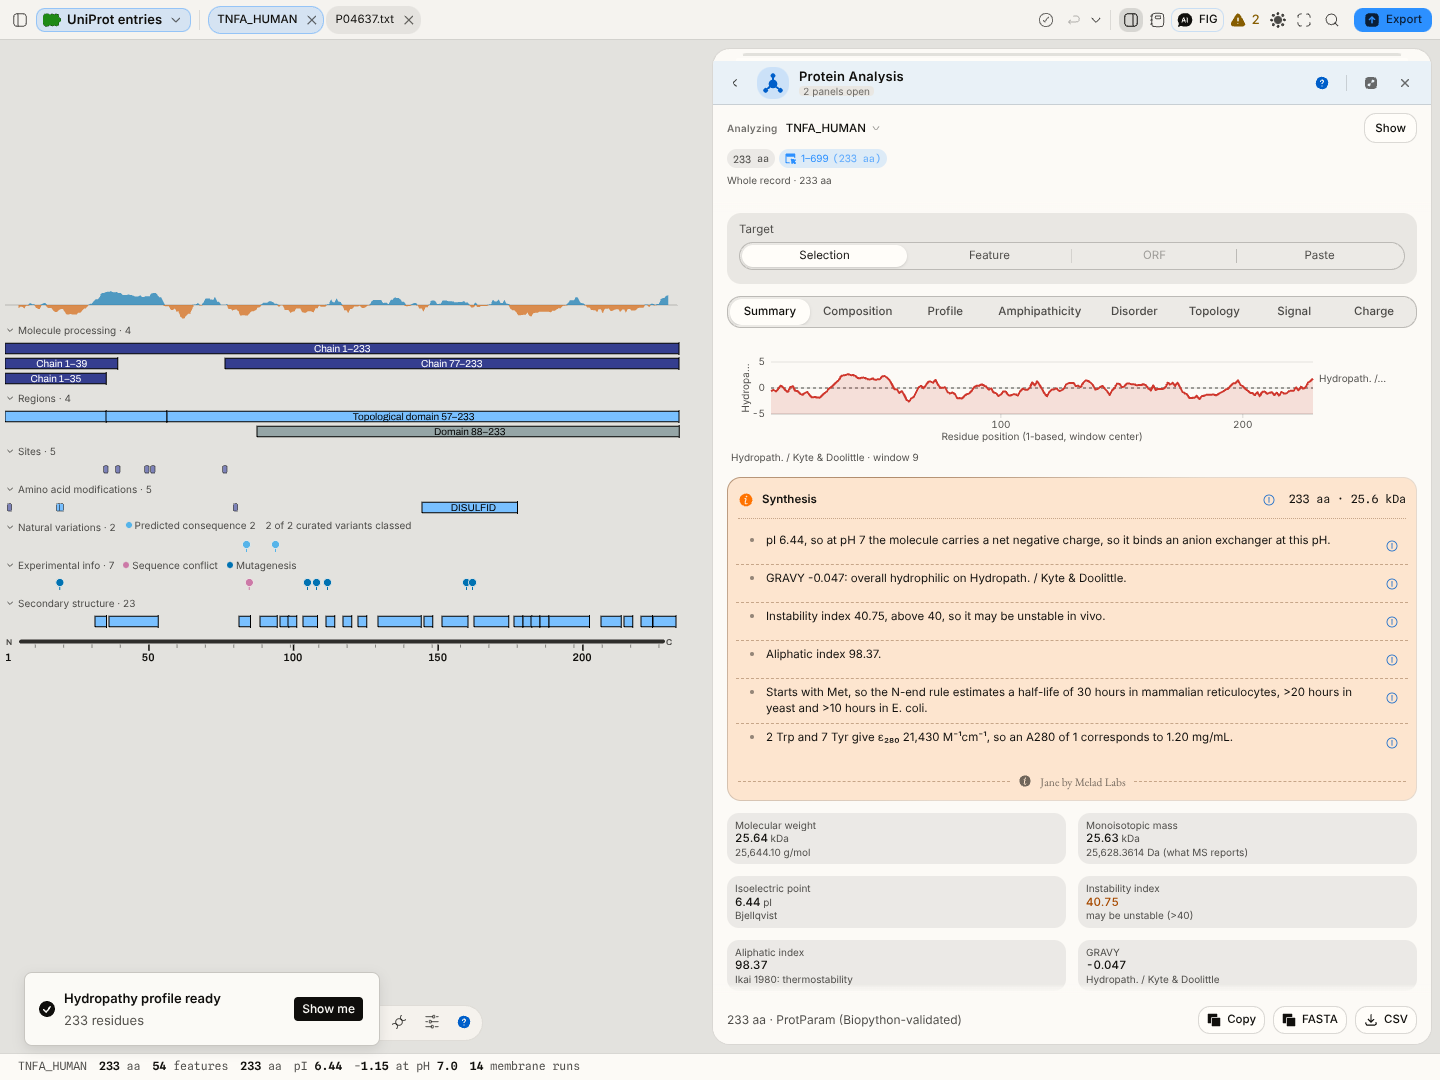Switch to the Amphipathicity tab
This screenshot has height=1080, width=1440.
(1039, 312)
